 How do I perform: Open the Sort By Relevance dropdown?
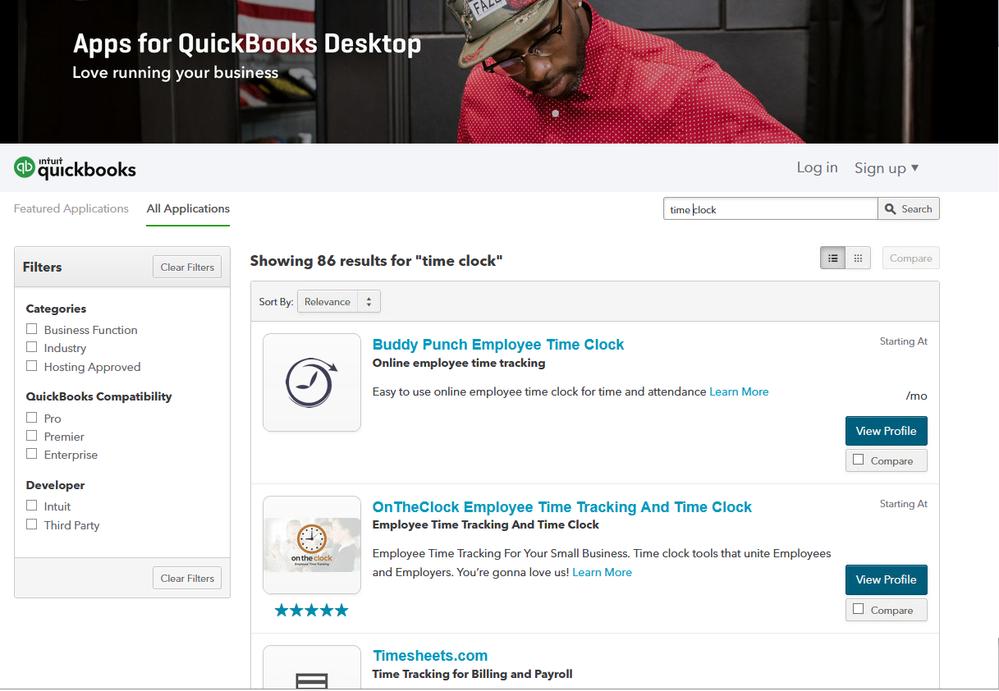[x=338, y=302]
